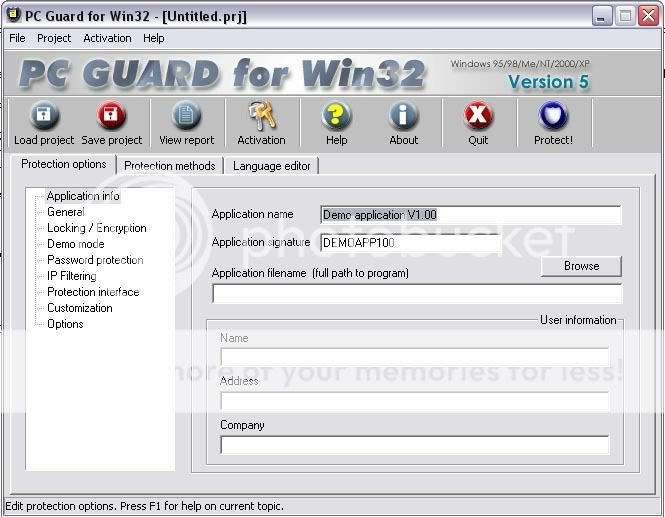Select Application info in the tree
The image size is (665, 517).
pos(83,196)
